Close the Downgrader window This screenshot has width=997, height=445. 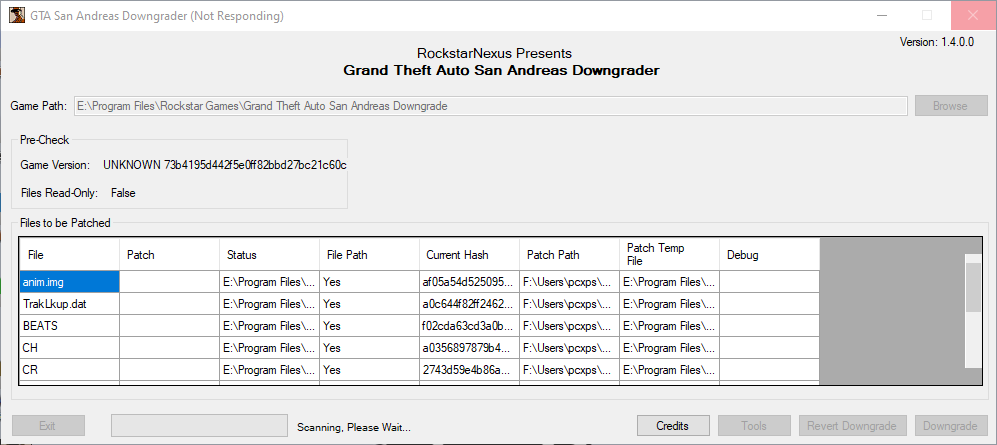[973, 16]
